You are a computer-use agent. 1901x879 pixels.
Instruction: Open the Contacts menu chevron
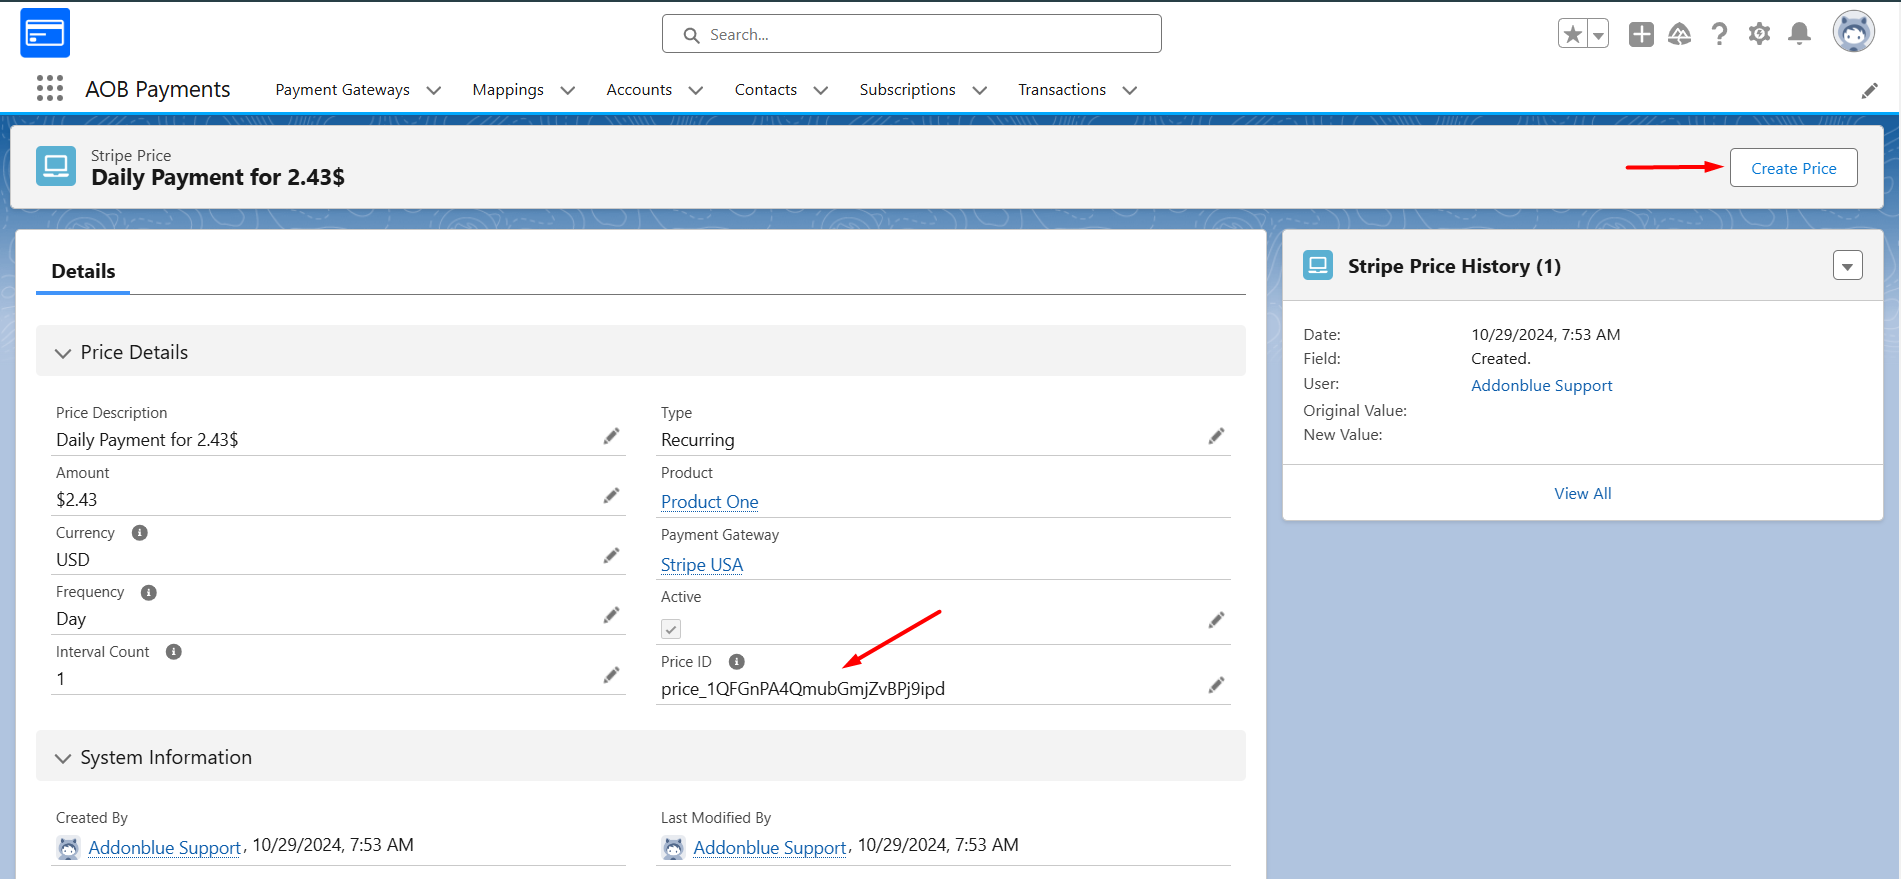tap(821, 90)
